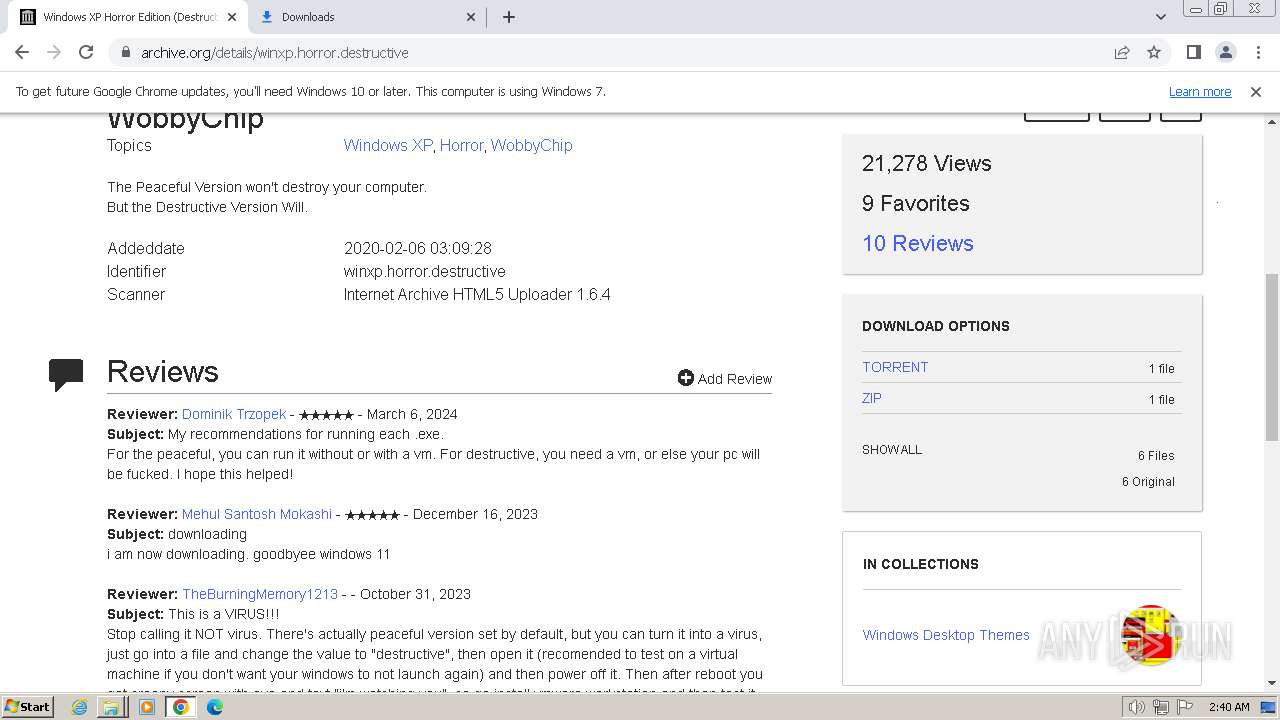This screenshot has width=1280, height=720.
Task: Open a new browser tab
Action: 508,17
